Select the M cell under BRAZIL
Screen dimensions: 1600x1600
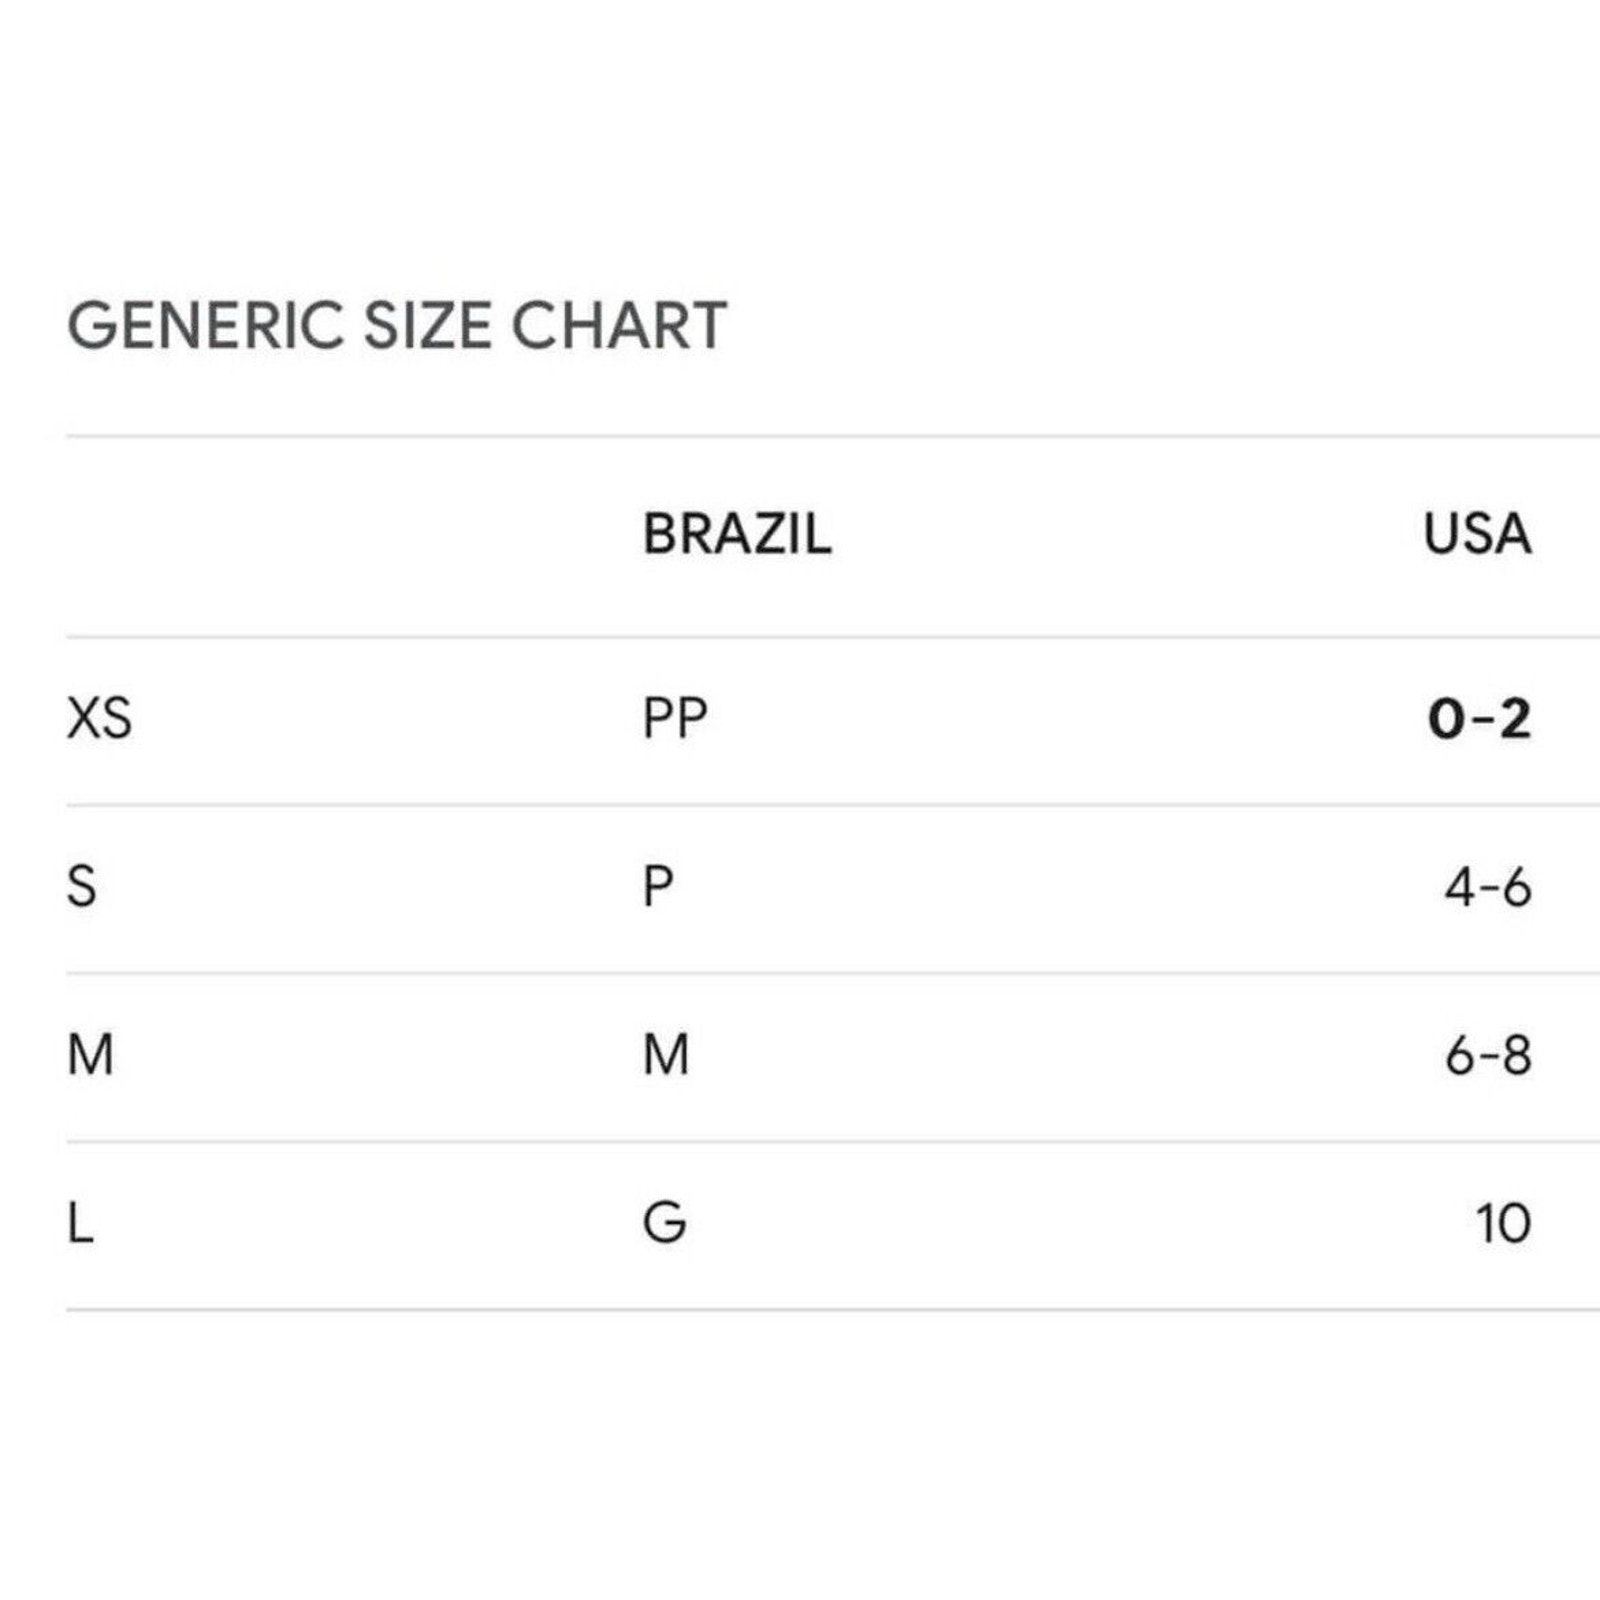tap(666, 1054)
